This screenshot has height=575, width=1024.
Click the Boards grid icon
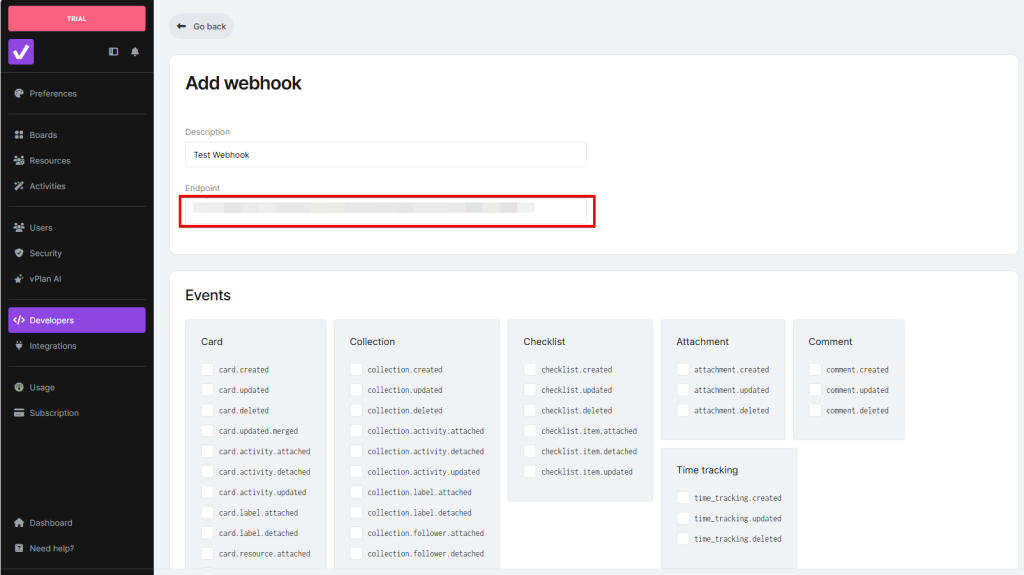[x=19, y=135]
